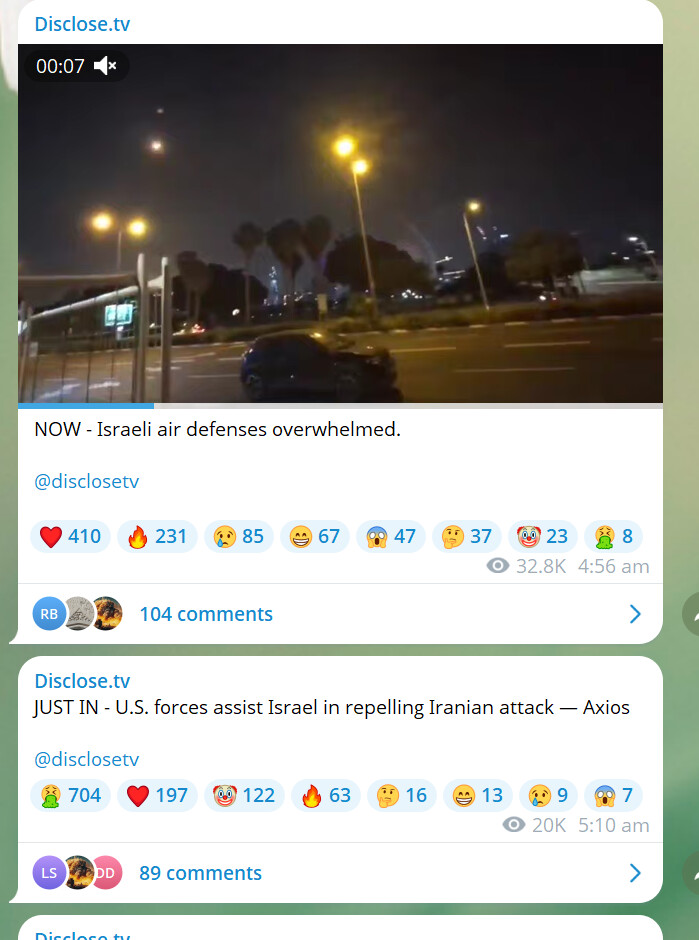
Task: Click the crying face reaction 85
Action: 239,537
